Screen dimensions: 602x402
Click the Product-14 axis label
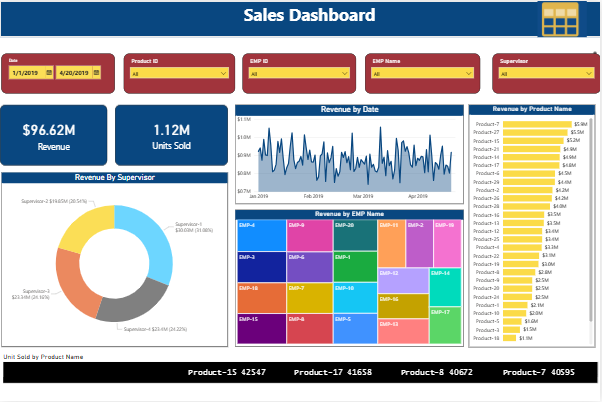[486, 157]
